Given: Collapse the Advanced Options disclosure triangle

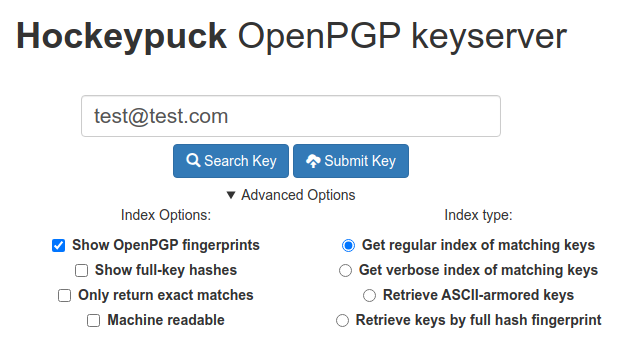Looking at the screenshot, I should pos(231,195).
